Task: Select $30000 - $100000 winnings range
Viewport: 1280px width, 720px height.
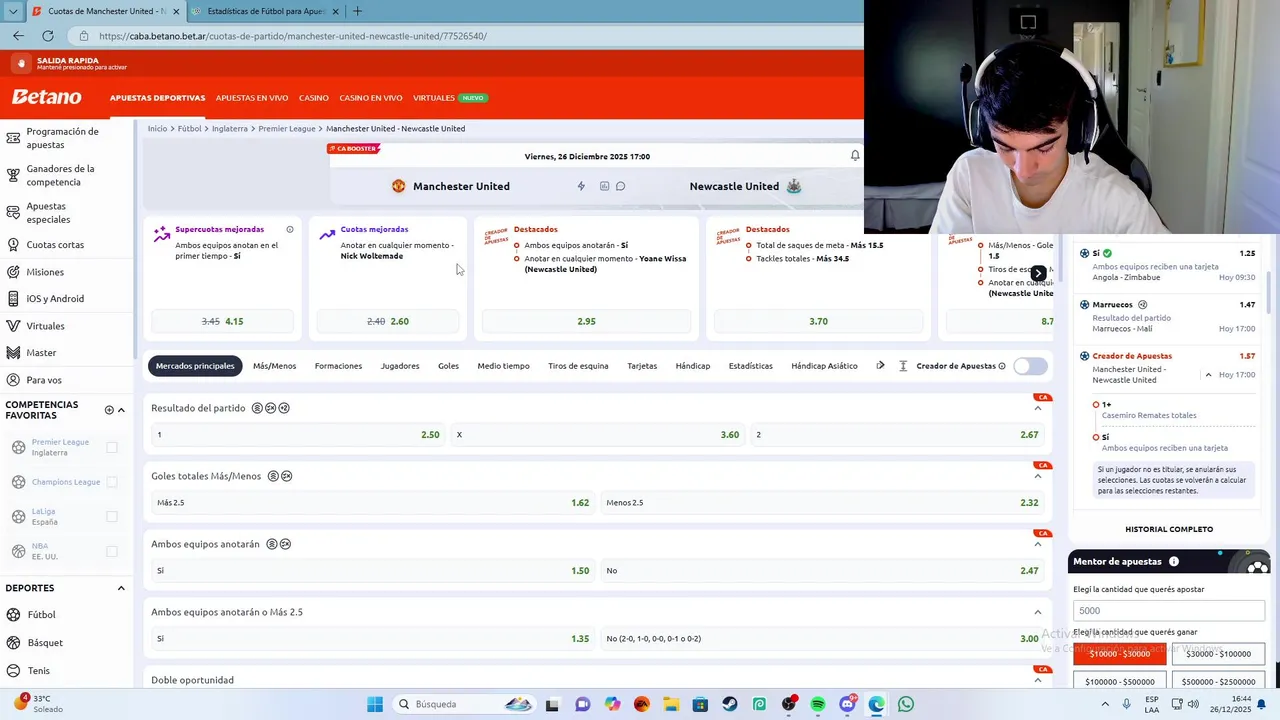Action: click(1218, 654)
